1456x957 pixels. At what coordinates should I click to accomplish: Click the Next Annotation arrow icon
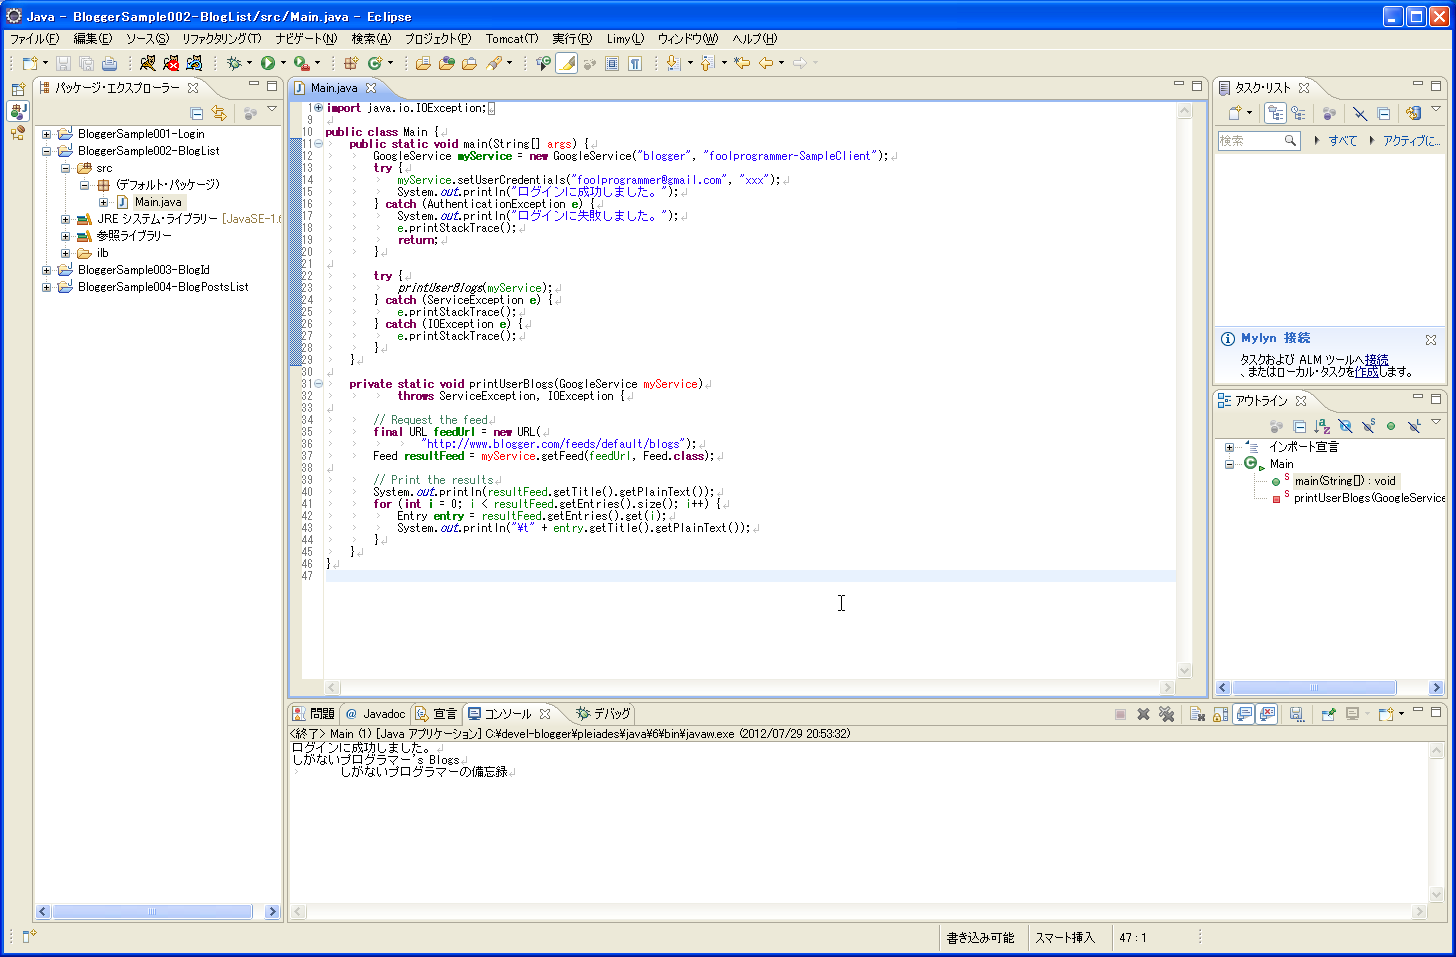tap(673, 63)
